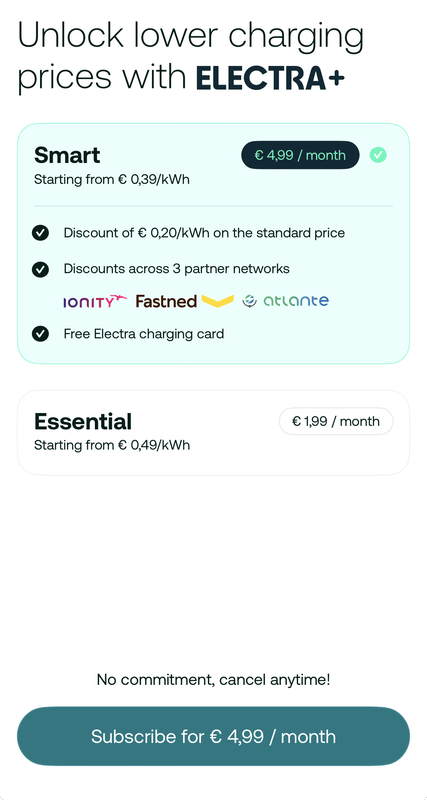This screenshot has width=427, height=800.
Task: Click the ELECTRA+ brand wordmark in heading
Action: [x=270, y=79]
